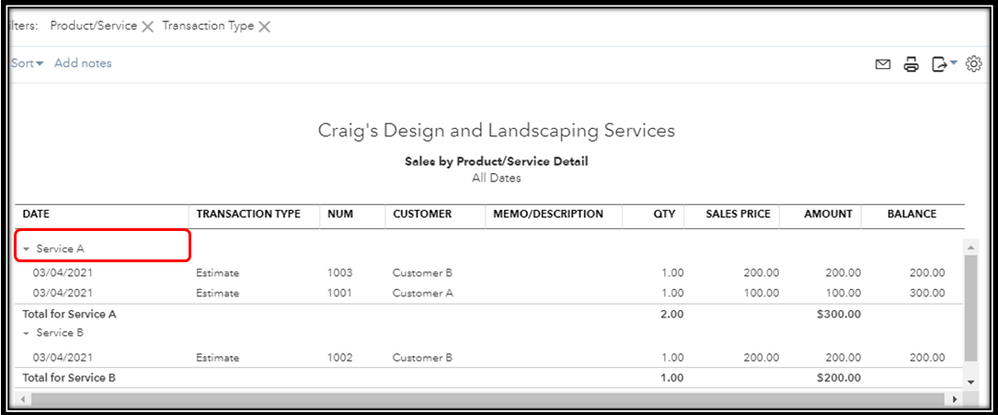
Task: Open the Sort dropdown
Action: [27, 63]
